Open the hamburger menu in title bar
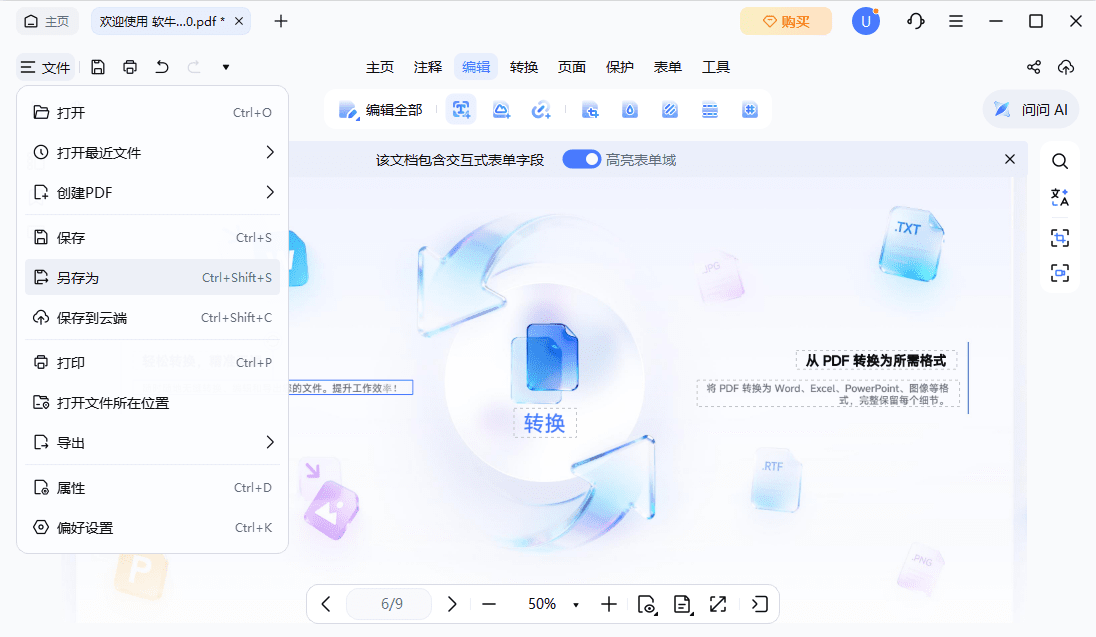The height and width of the screenshot is (637, 1096). [956, 22]
